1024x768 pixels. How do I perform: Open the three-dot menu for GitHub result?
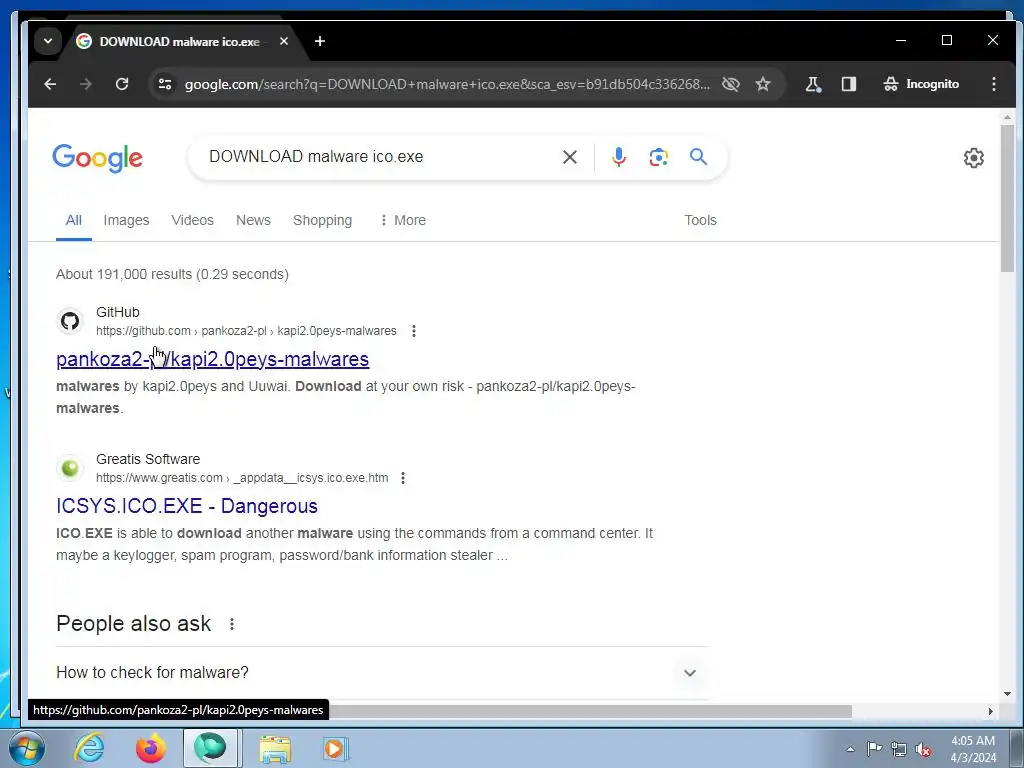coord(413,331)
